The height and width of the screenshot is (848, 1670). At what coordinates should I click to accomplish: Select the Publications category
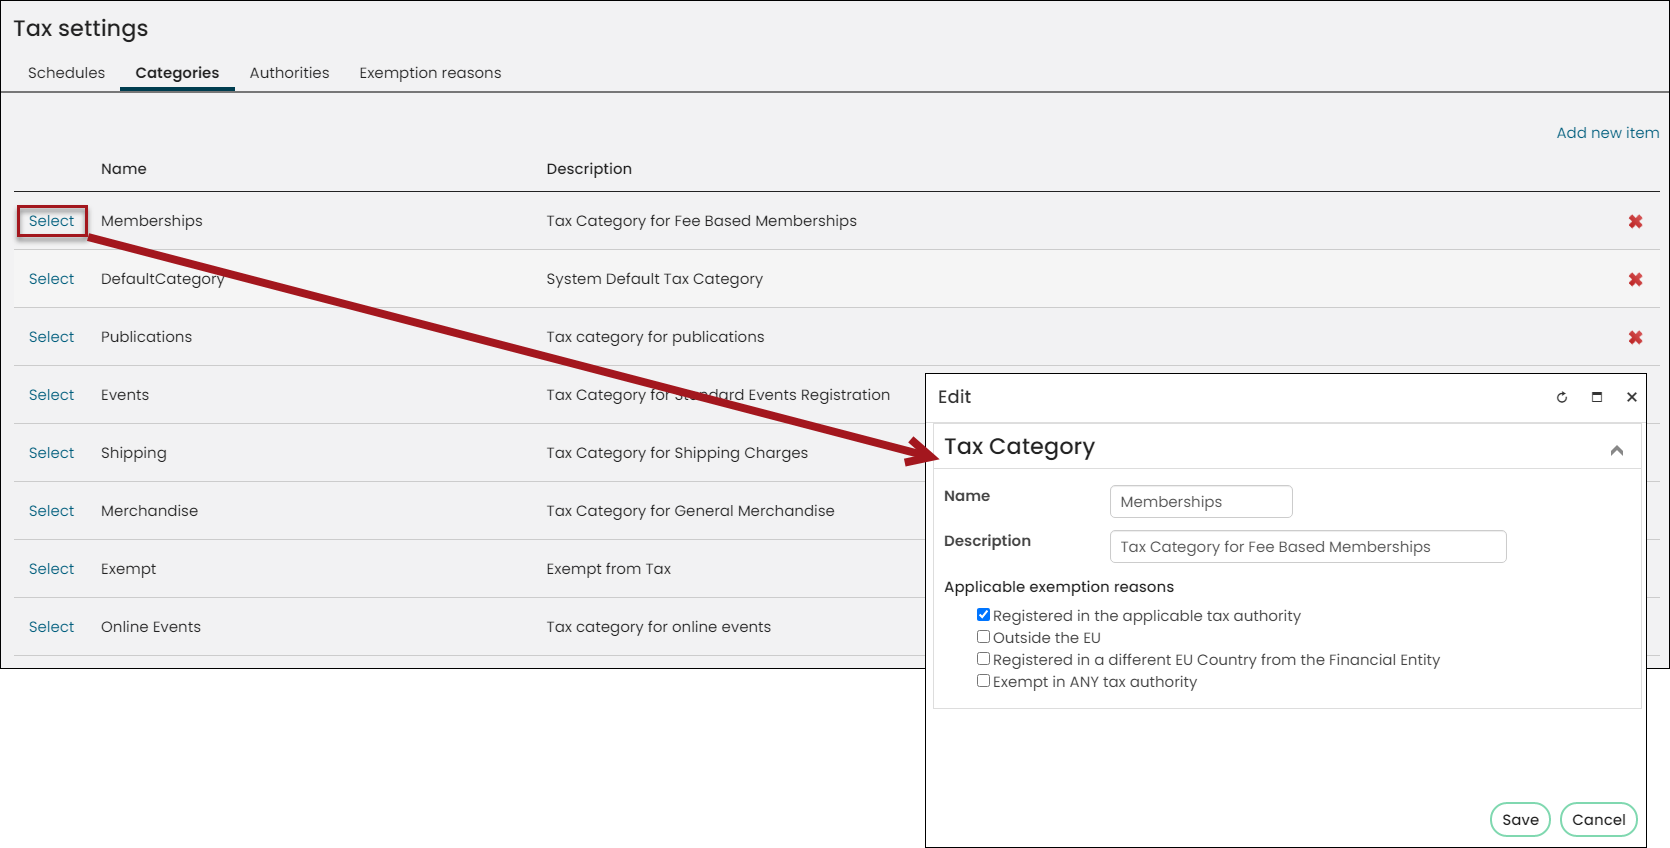51,337
